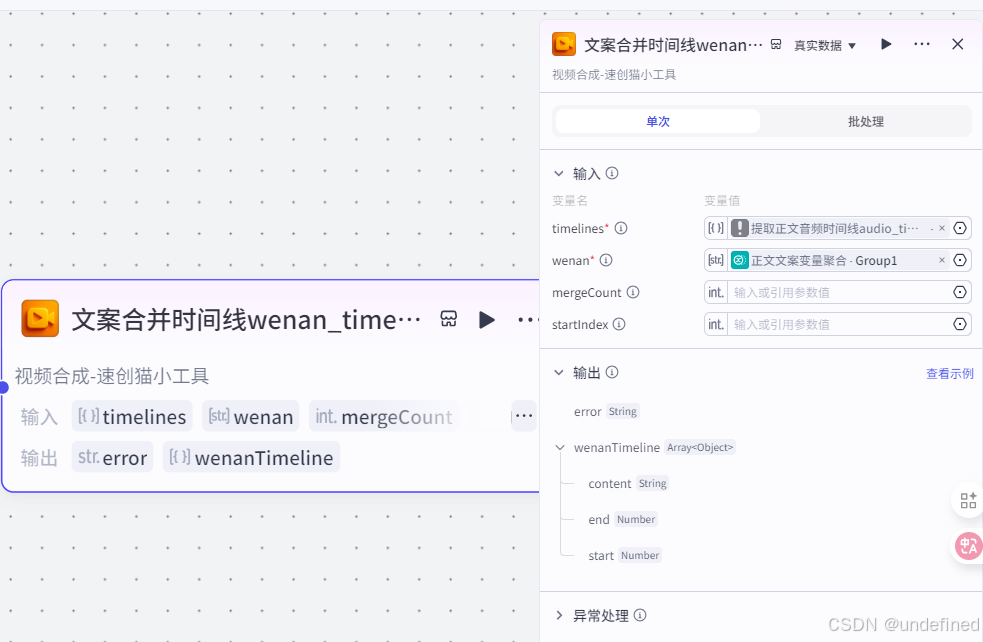Open 查看示例 link
This screenshot has height=642, width=983.
tap(950, 374)
